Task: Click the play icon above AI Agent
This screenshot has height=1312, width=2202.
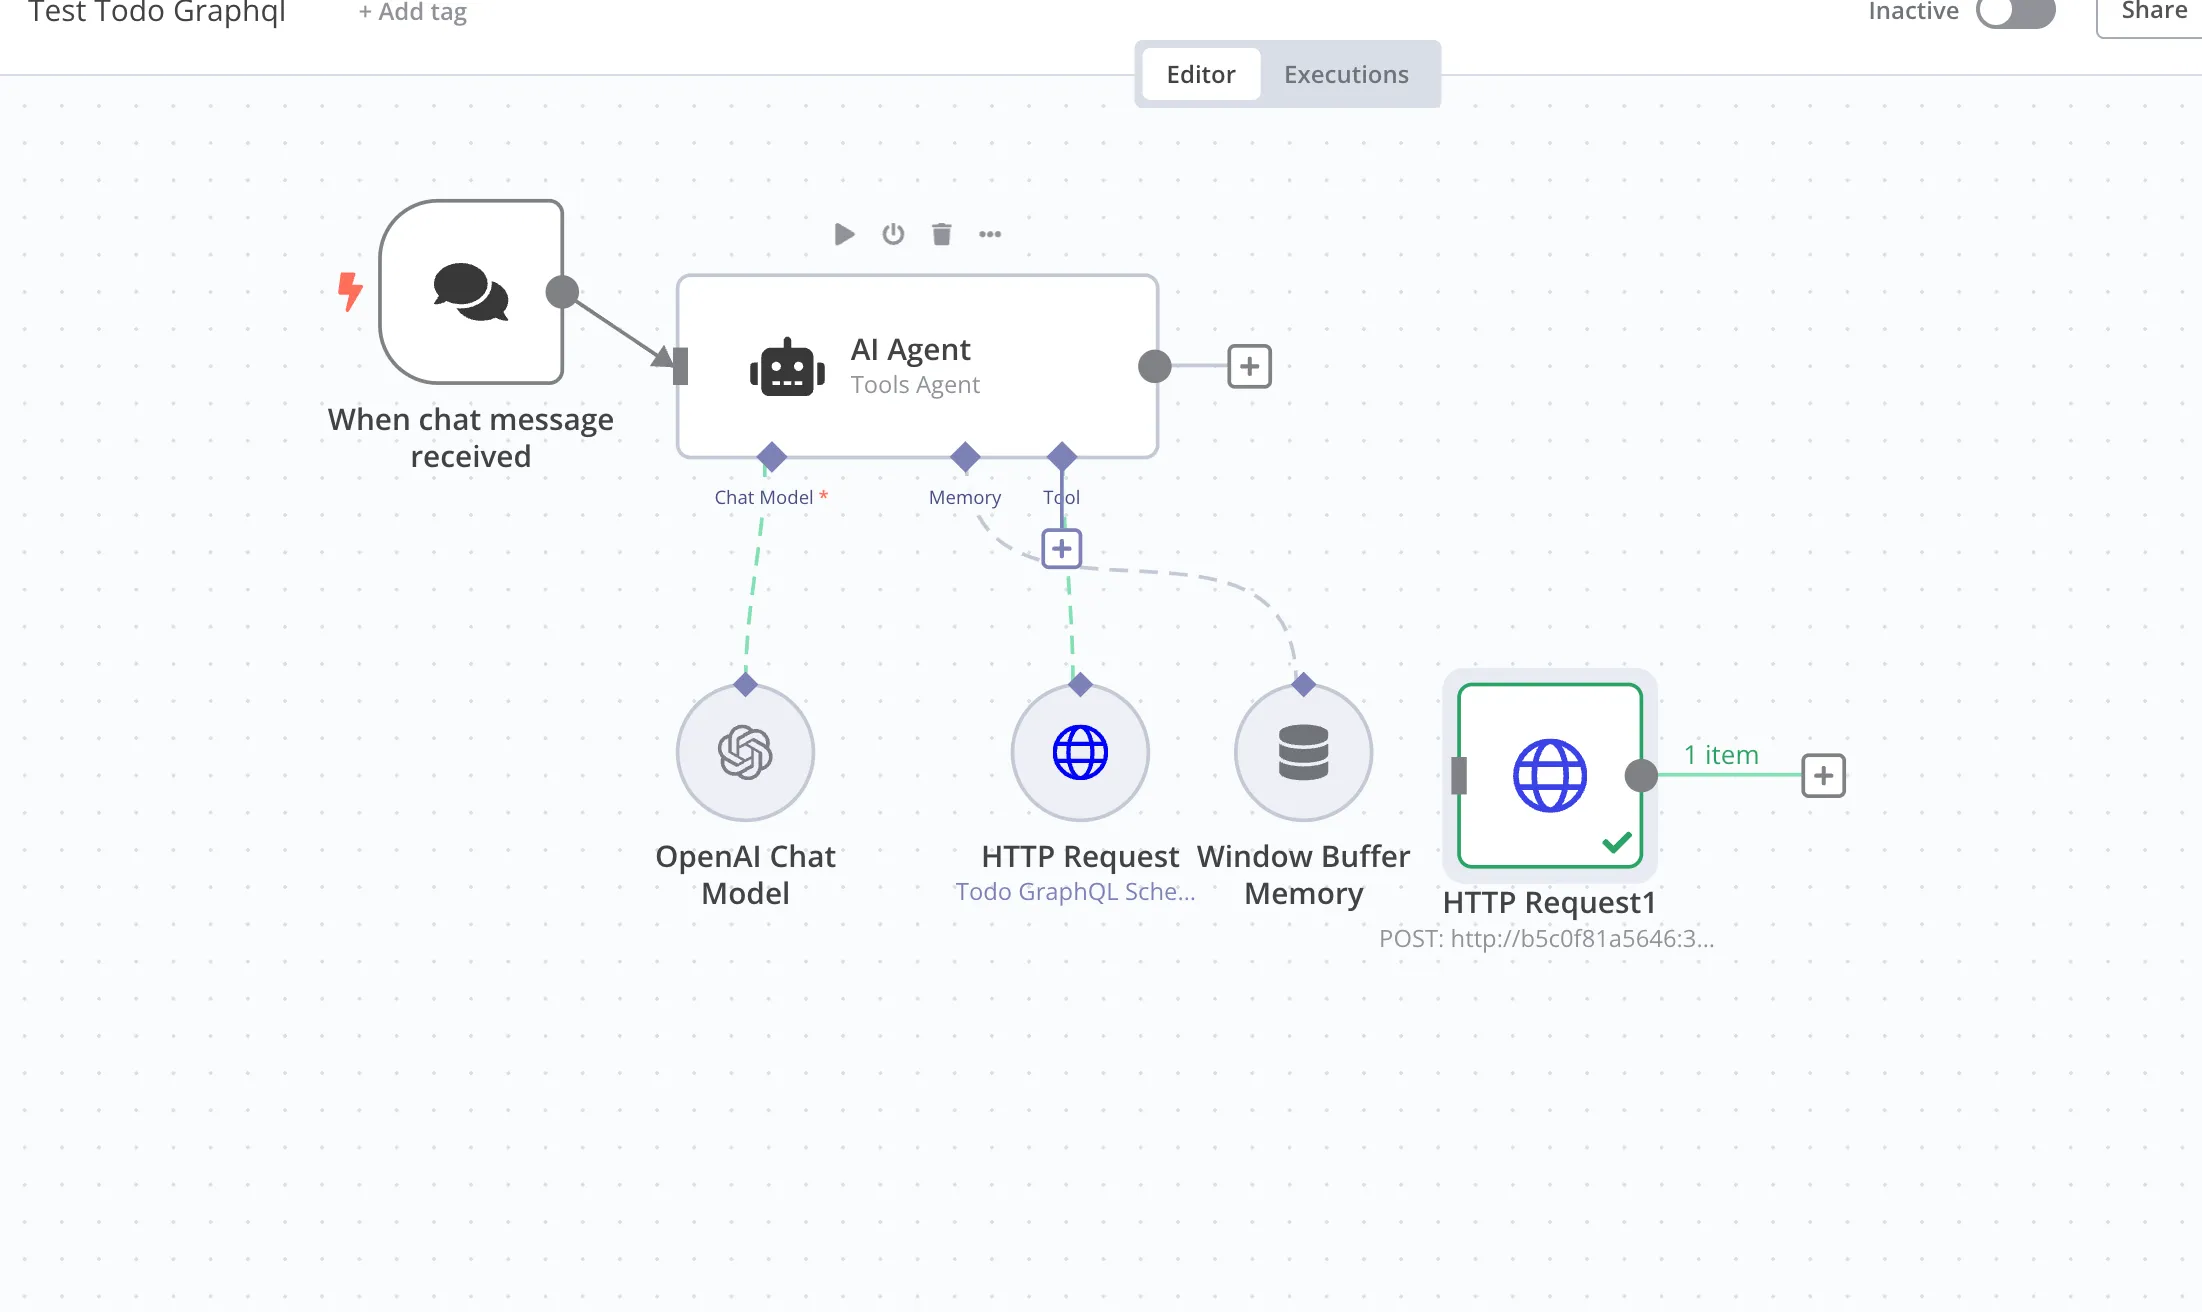Action: click(x=844, y=234)
